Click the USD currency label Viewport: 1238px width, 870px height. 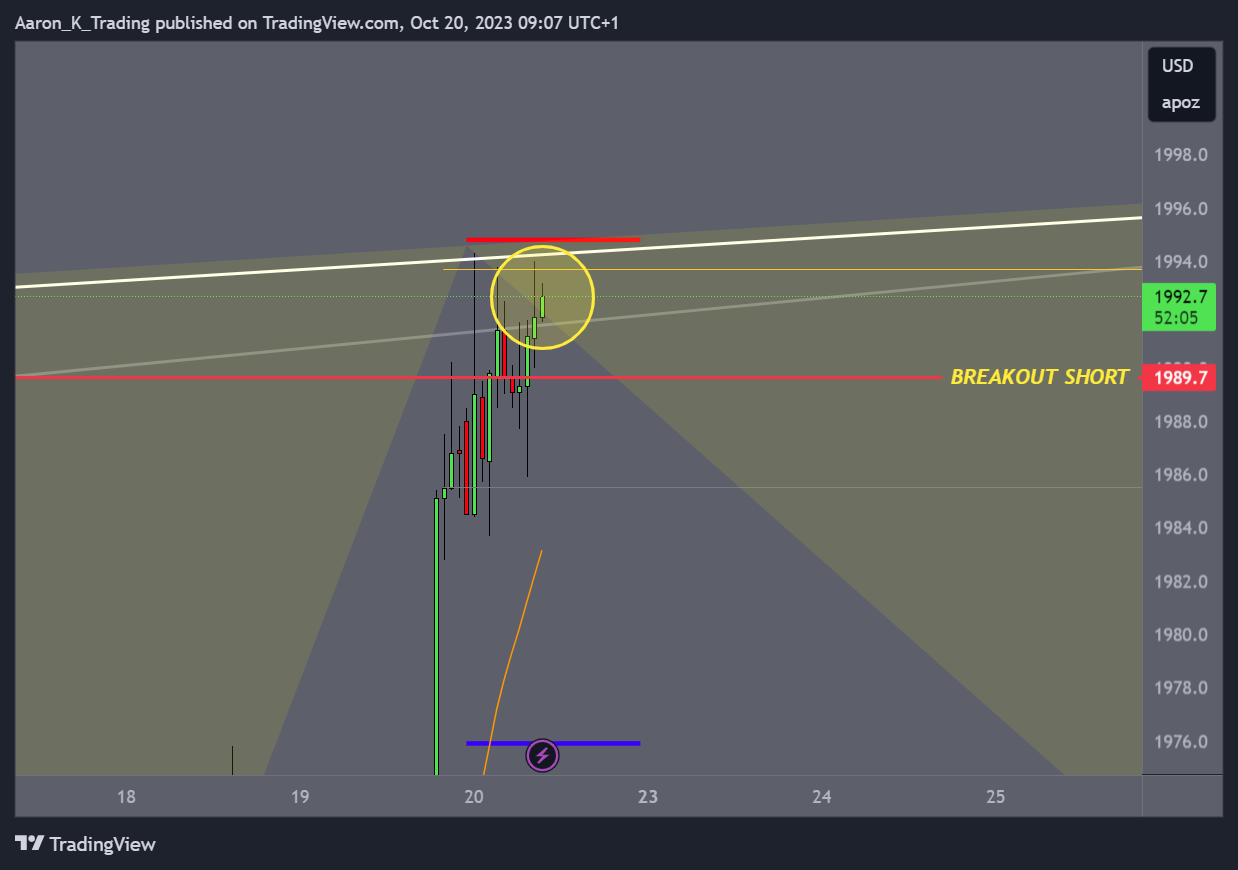[1177, 66]
